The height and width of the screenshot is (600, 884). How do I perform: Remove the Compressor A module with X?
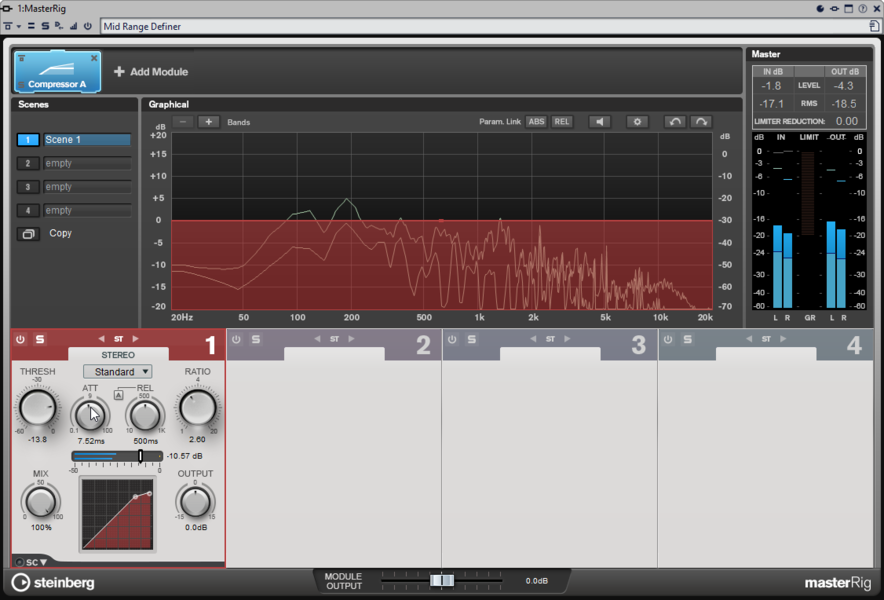(x=94, y=58)
